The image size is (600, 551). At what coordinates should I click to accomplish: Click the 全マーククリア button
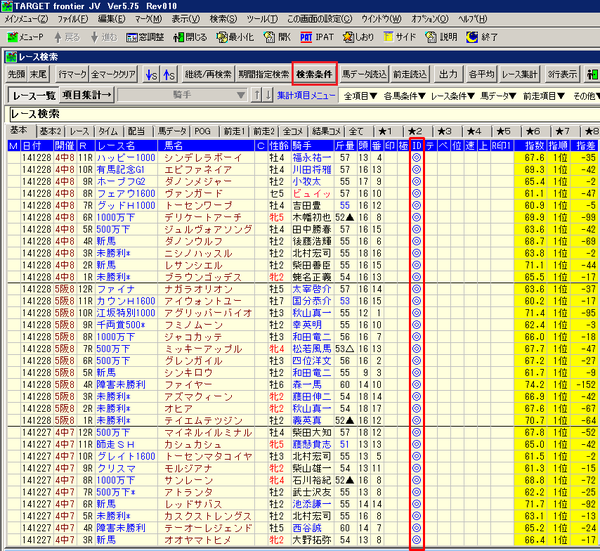coord(113,74)
